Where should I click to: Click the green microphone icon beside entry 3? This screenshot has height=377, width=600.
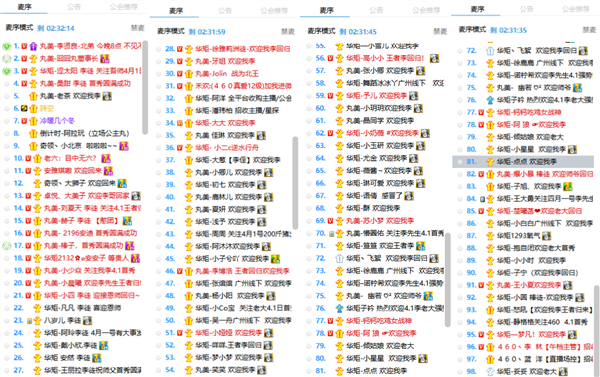coord(6,71)
